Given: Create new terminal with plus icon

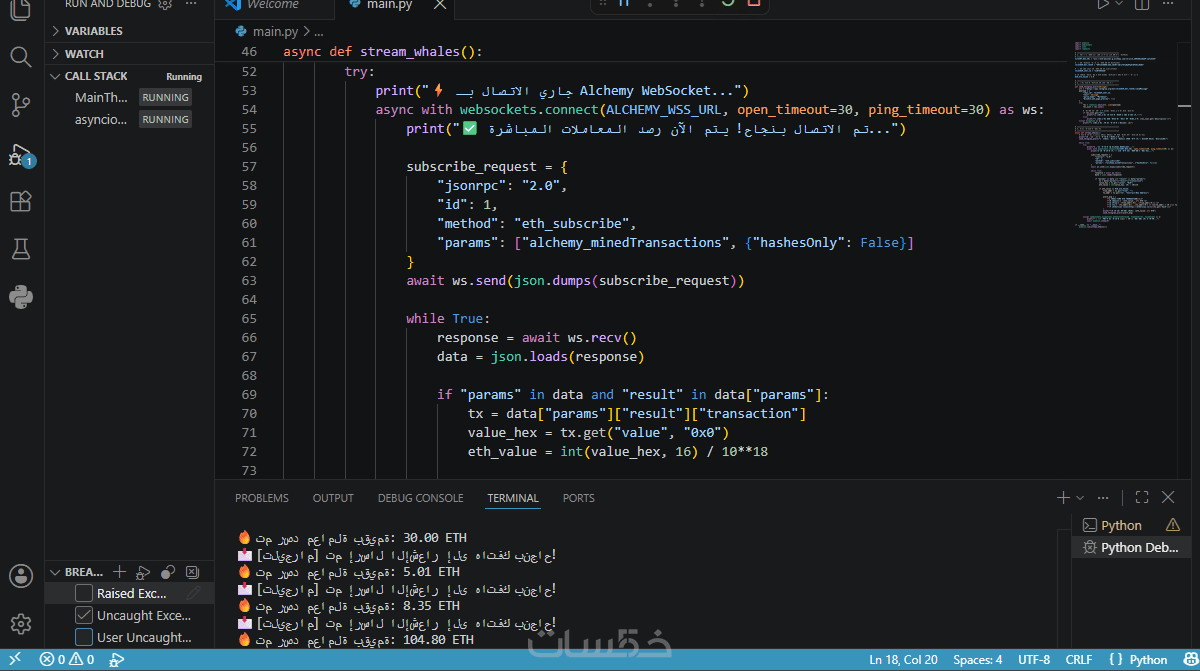Looking at the screenshot, I should click(x=1063, y=497).
